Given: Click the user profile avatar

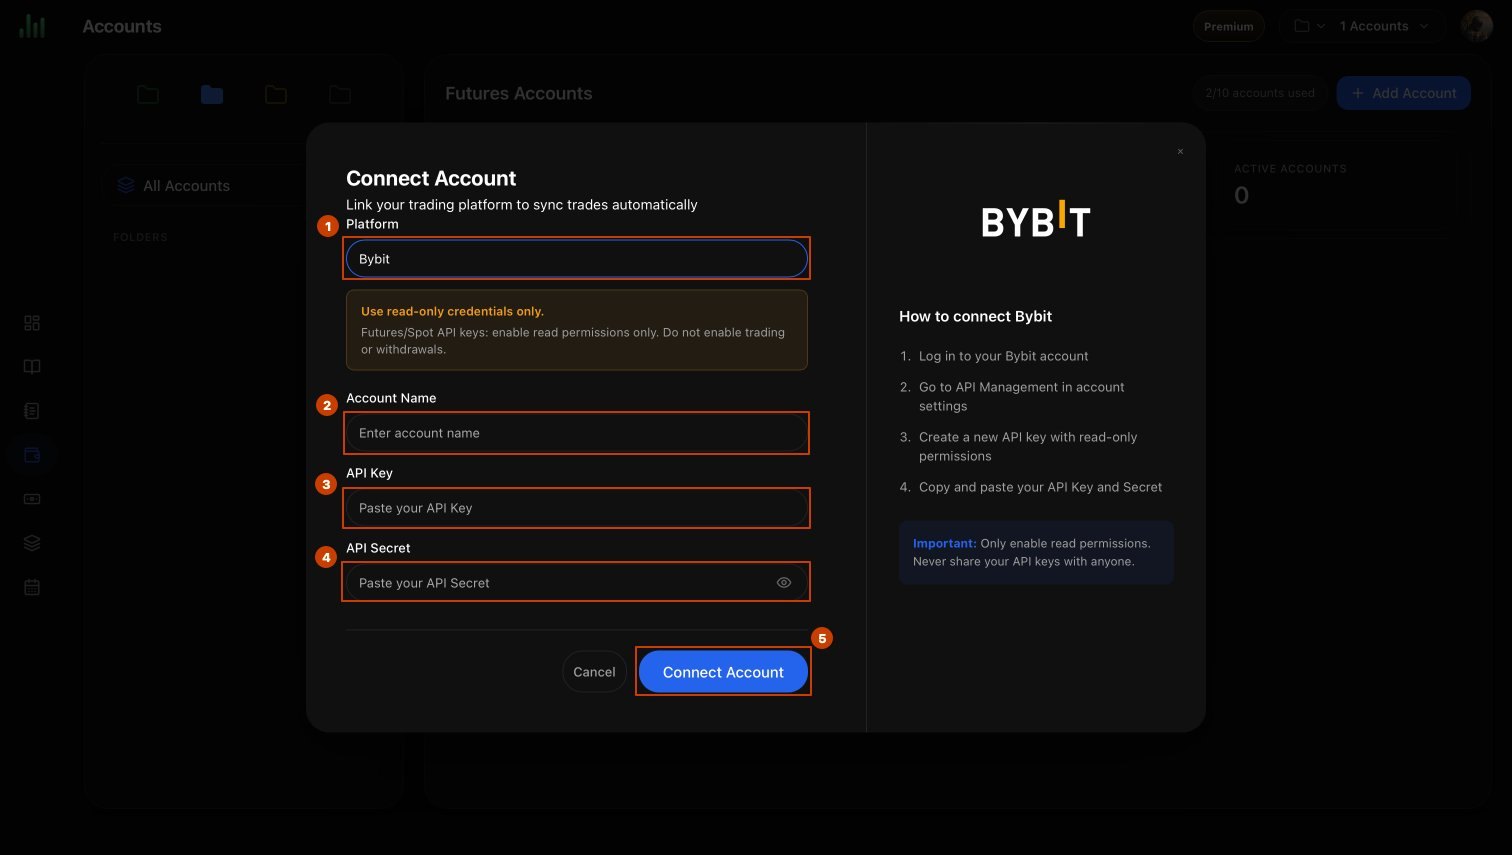Looking at the screenshot, I should tap(1476, 26).
